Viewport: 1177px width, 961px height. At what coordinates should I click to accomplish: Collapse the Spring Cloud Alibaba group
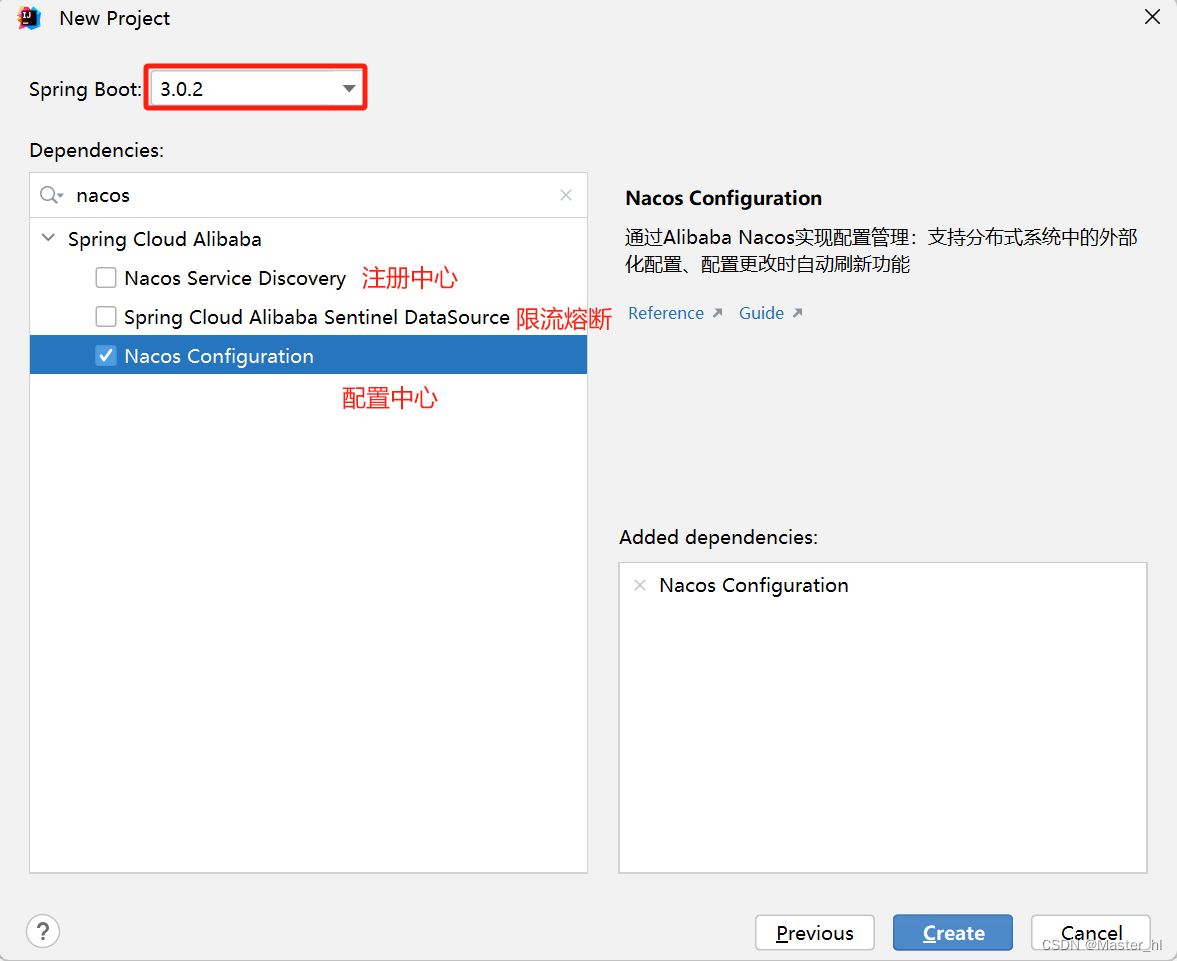point(48,238)
